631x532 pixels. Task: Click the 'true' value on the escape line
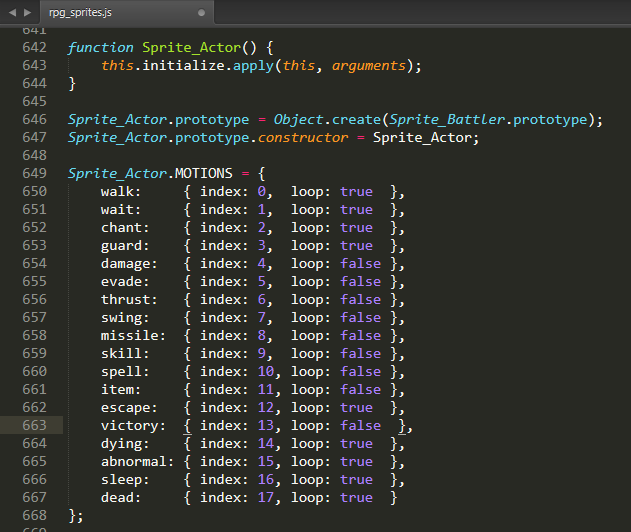click(357, 408)
